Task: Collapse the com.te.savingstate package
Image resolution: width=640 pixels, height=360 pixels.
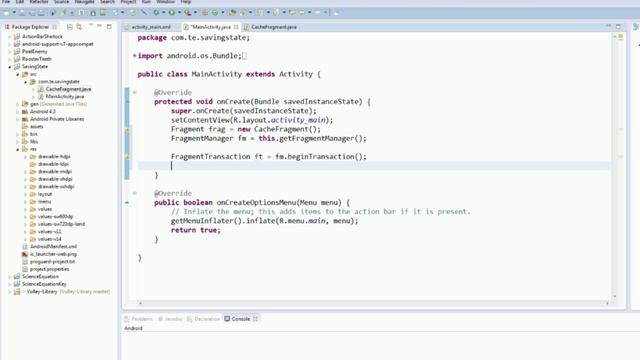Action: pos(25,82)
